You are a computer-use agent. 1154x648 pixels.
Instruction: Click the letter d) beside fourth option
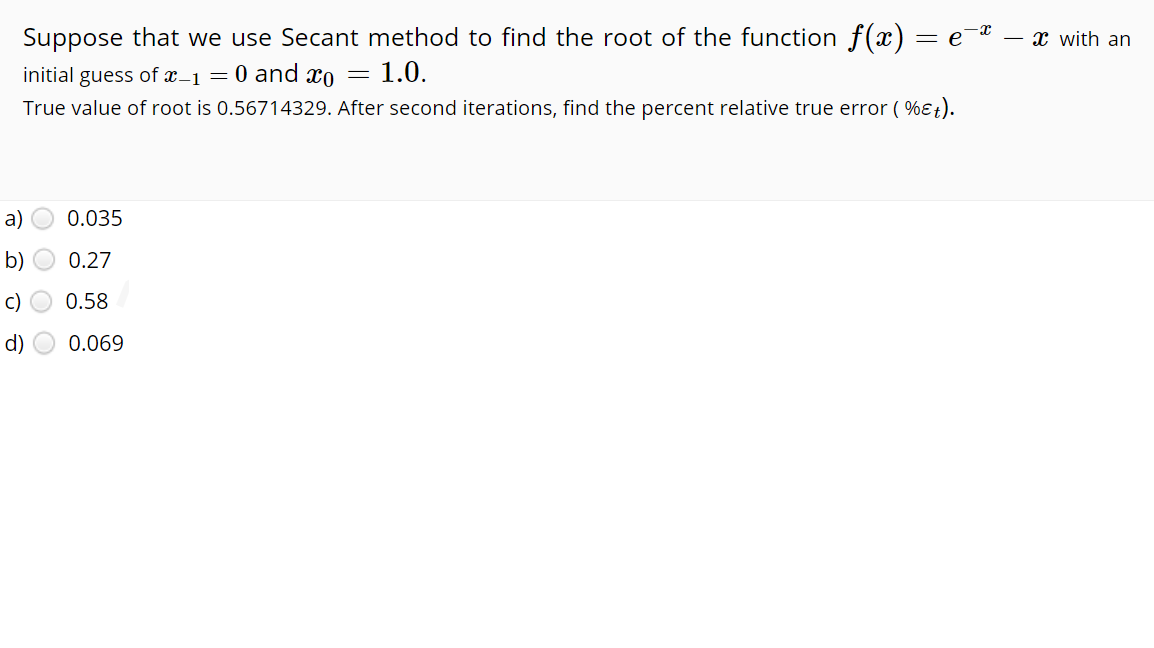point(12,343)
